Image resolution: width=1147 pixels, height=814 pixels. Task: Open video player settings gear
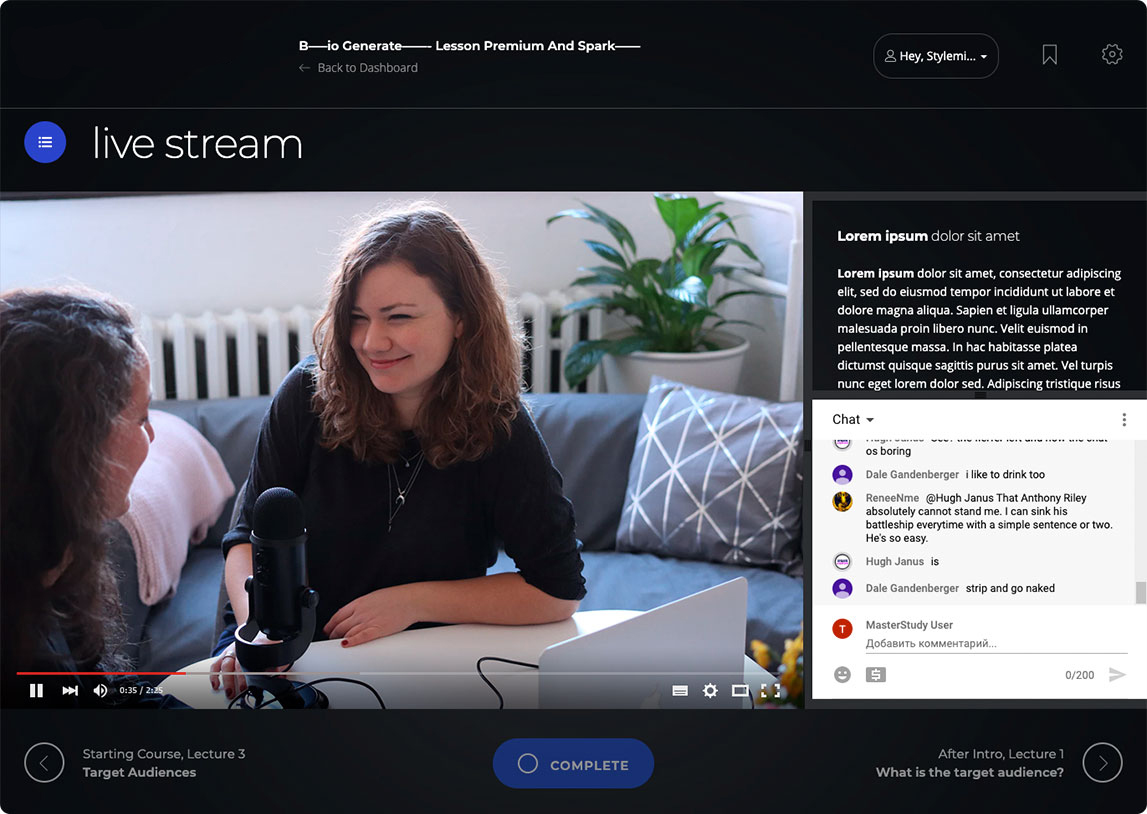coord(710,690)
